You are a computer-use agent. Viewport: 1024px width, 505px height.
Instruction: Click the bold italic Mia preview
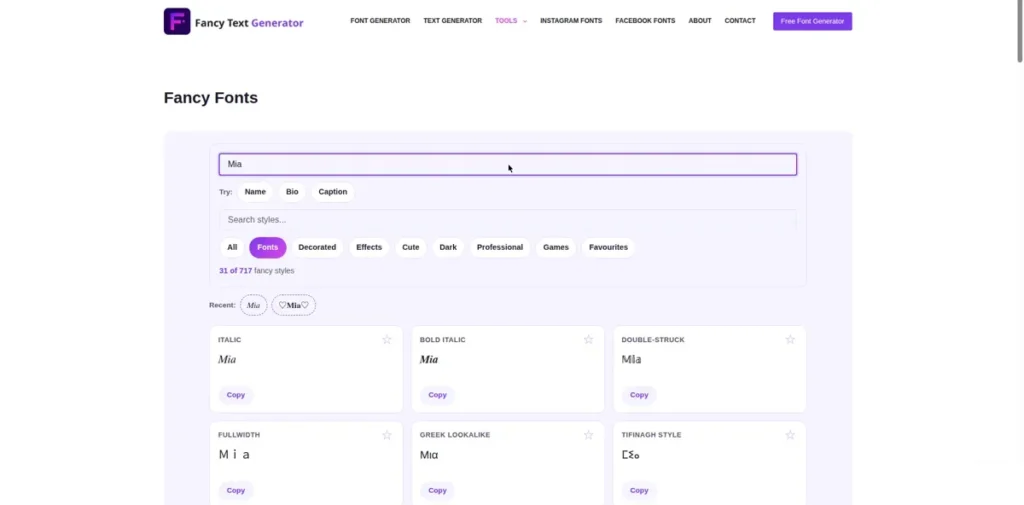(429, 359)
